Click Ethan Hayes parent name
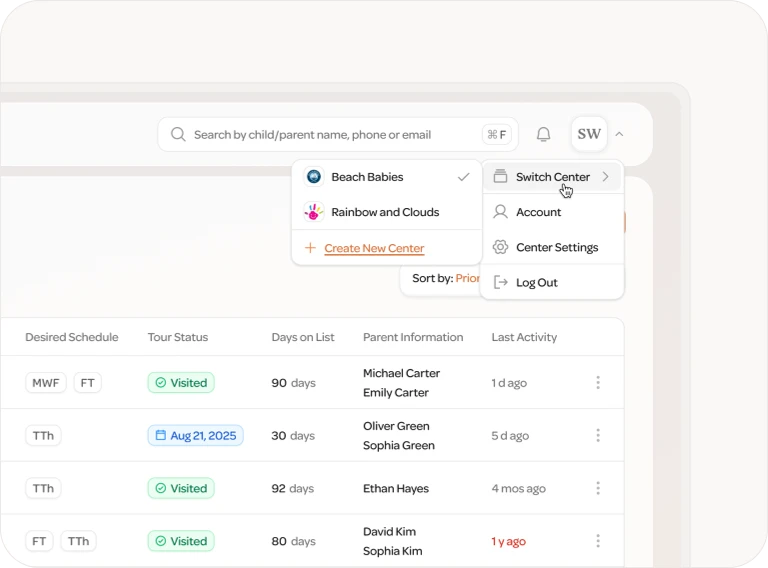Image resolution: width=768 pixels, height=568 pixels. pos(396,489)
